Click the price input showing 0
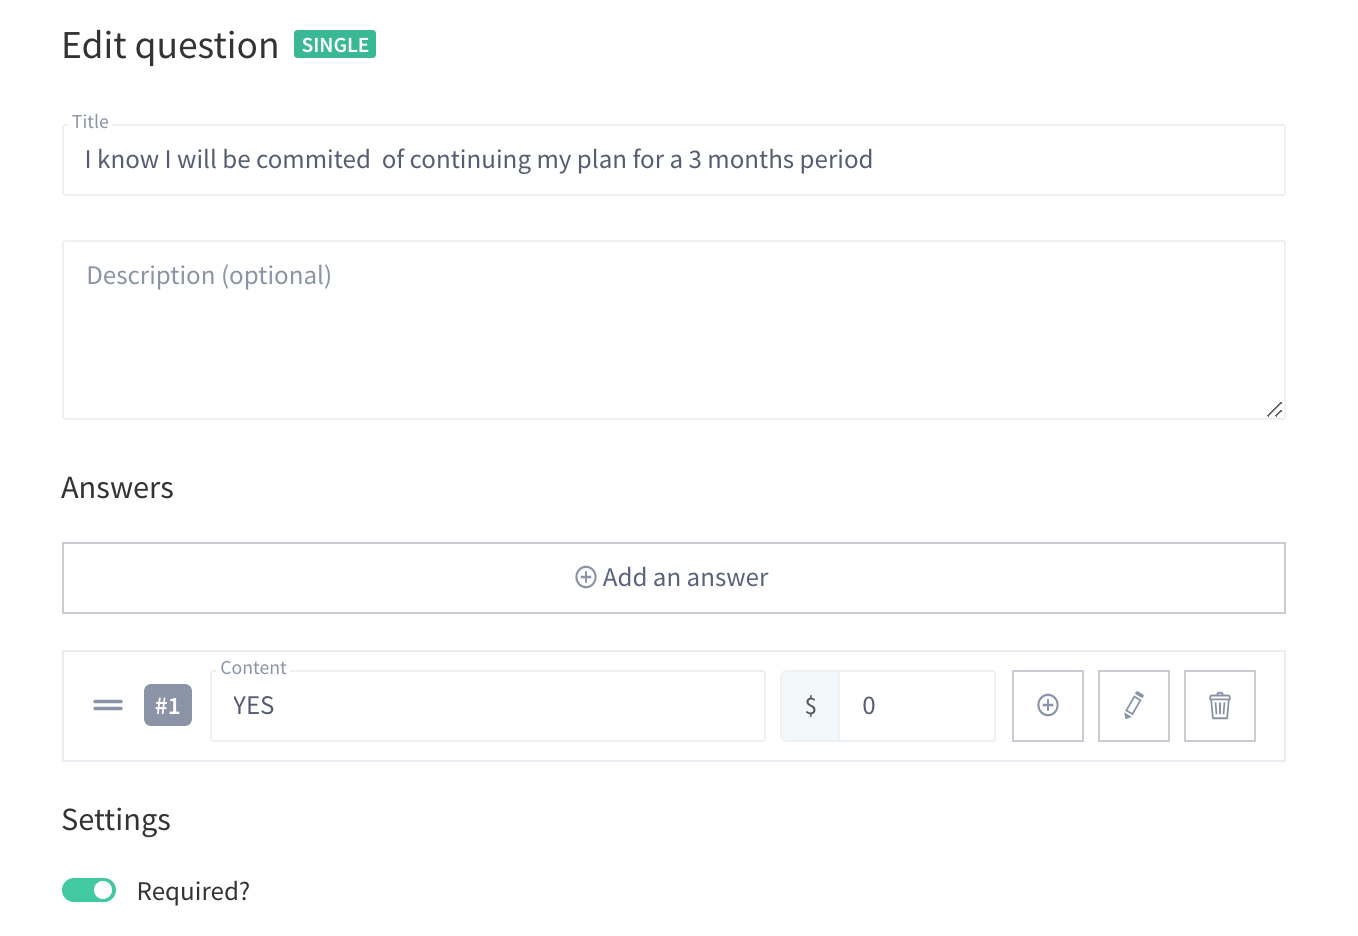Image resolution: width=1358 pixels, height=936 pixels. 917,706
